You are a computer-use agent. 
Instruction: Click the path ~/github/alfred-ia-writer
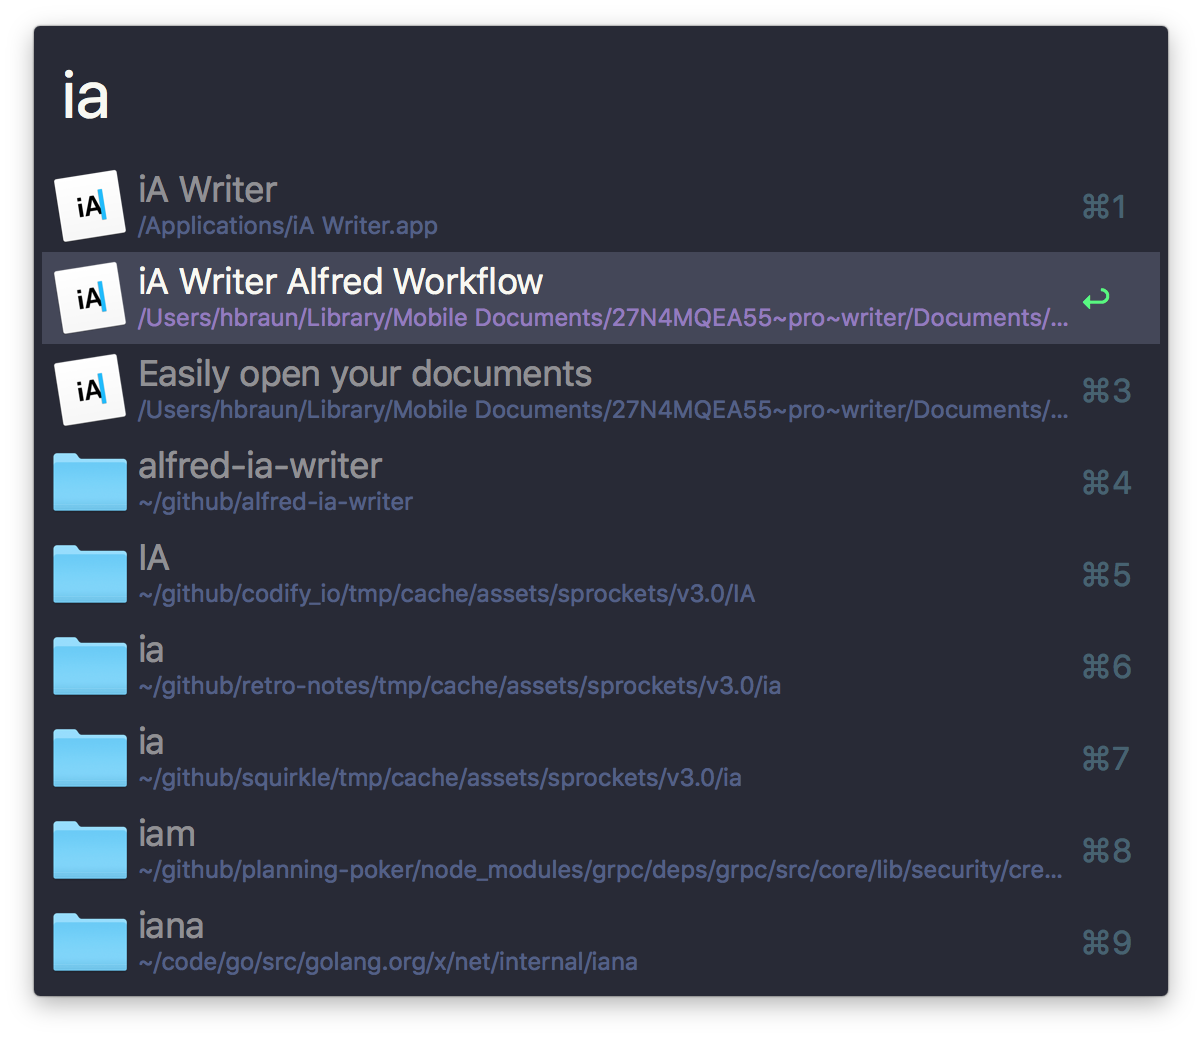[275, 502]
